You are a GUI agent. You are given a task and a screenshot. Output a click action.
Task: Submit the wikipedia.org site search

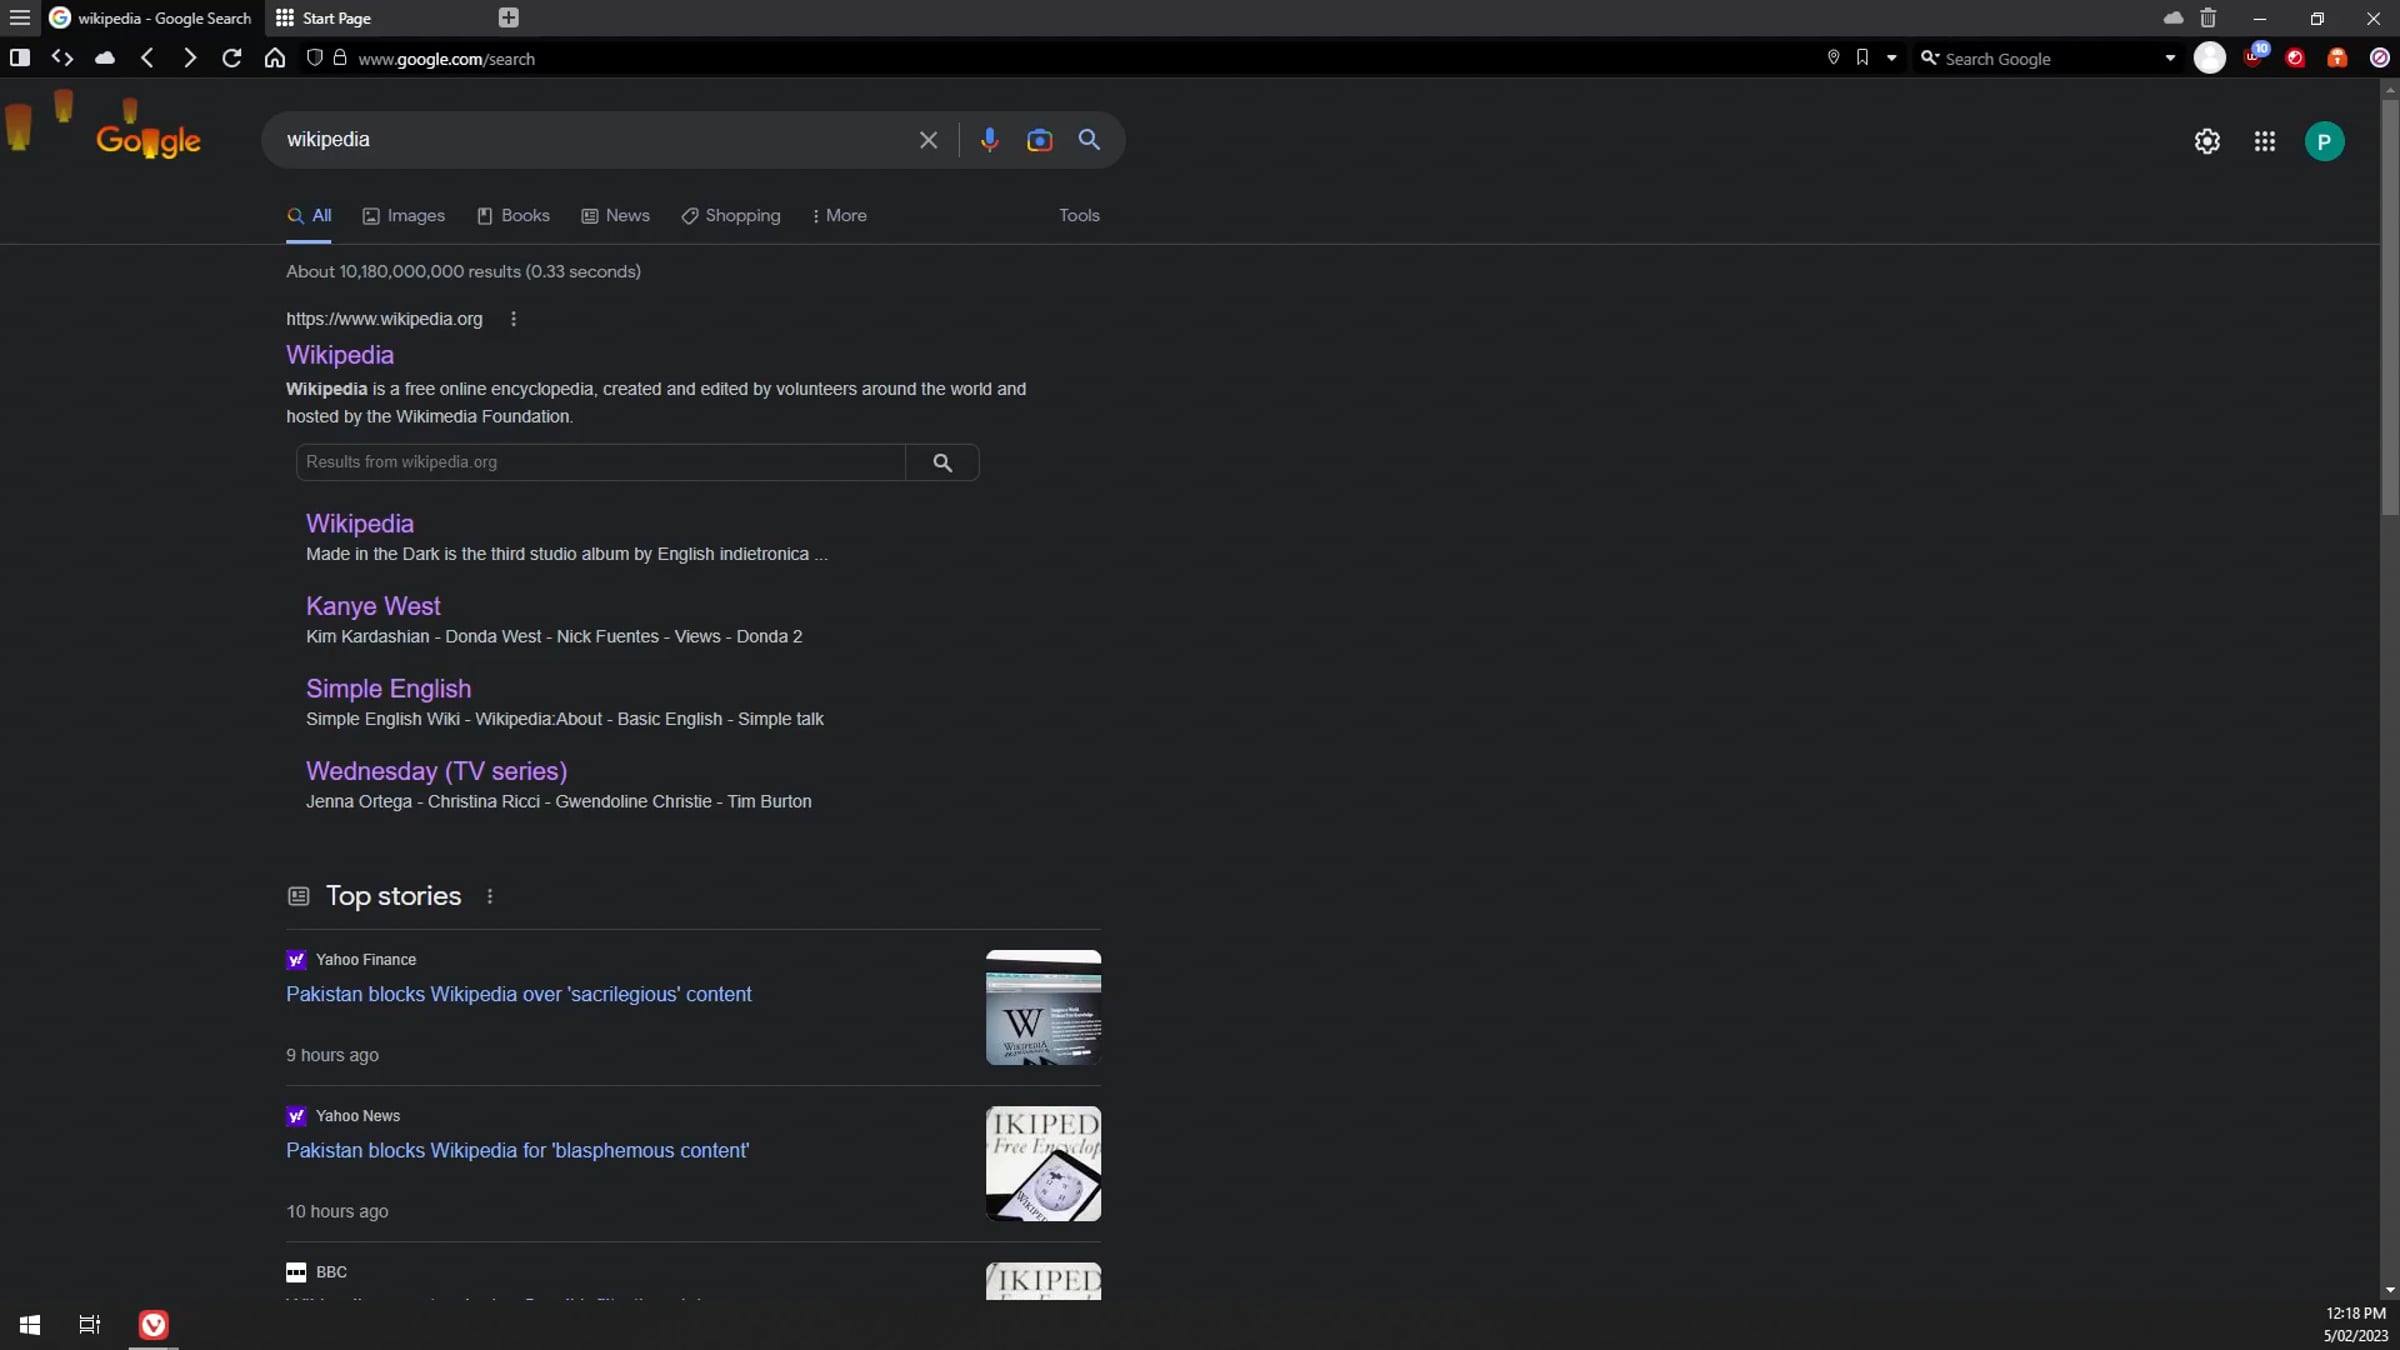[942, 462]
